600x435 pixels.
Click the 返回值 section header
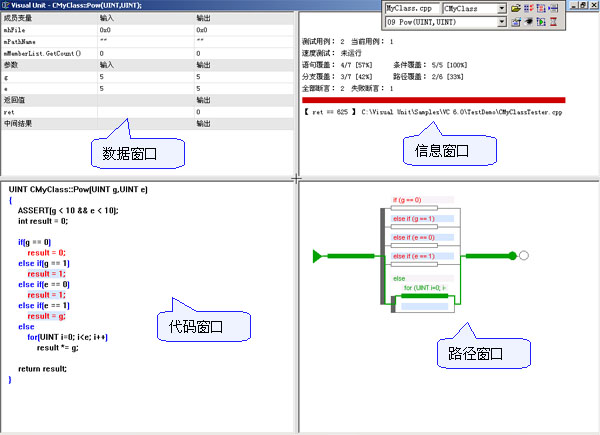[x=147, y=100]
